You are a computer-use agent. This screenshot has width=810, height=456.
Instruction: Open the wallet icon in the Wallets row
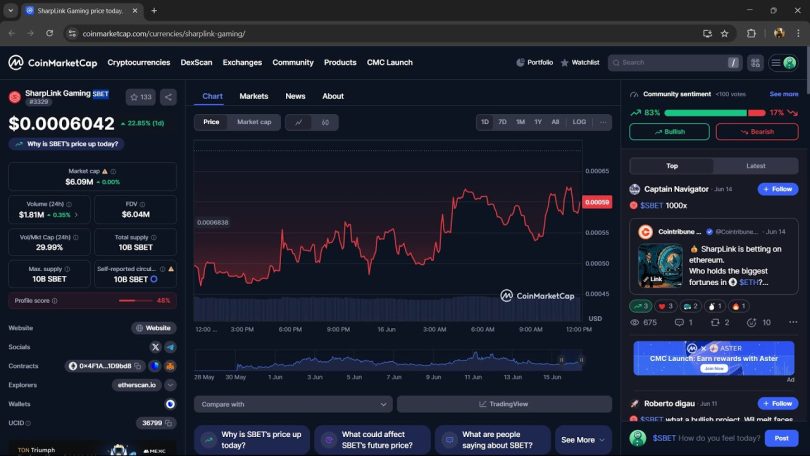pyautogui.click(x=170, y=404)
